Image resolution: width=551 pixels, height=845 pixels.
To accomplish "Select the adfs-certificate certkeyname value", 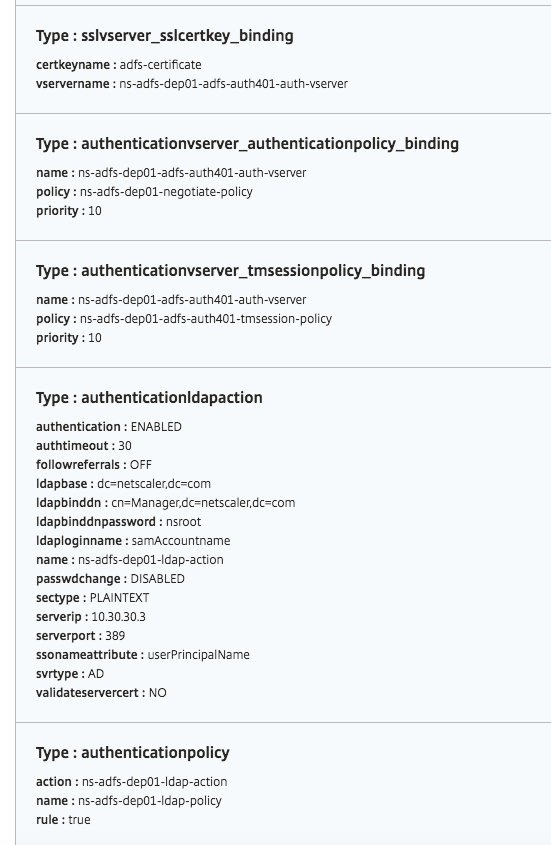I will (160, 65).
